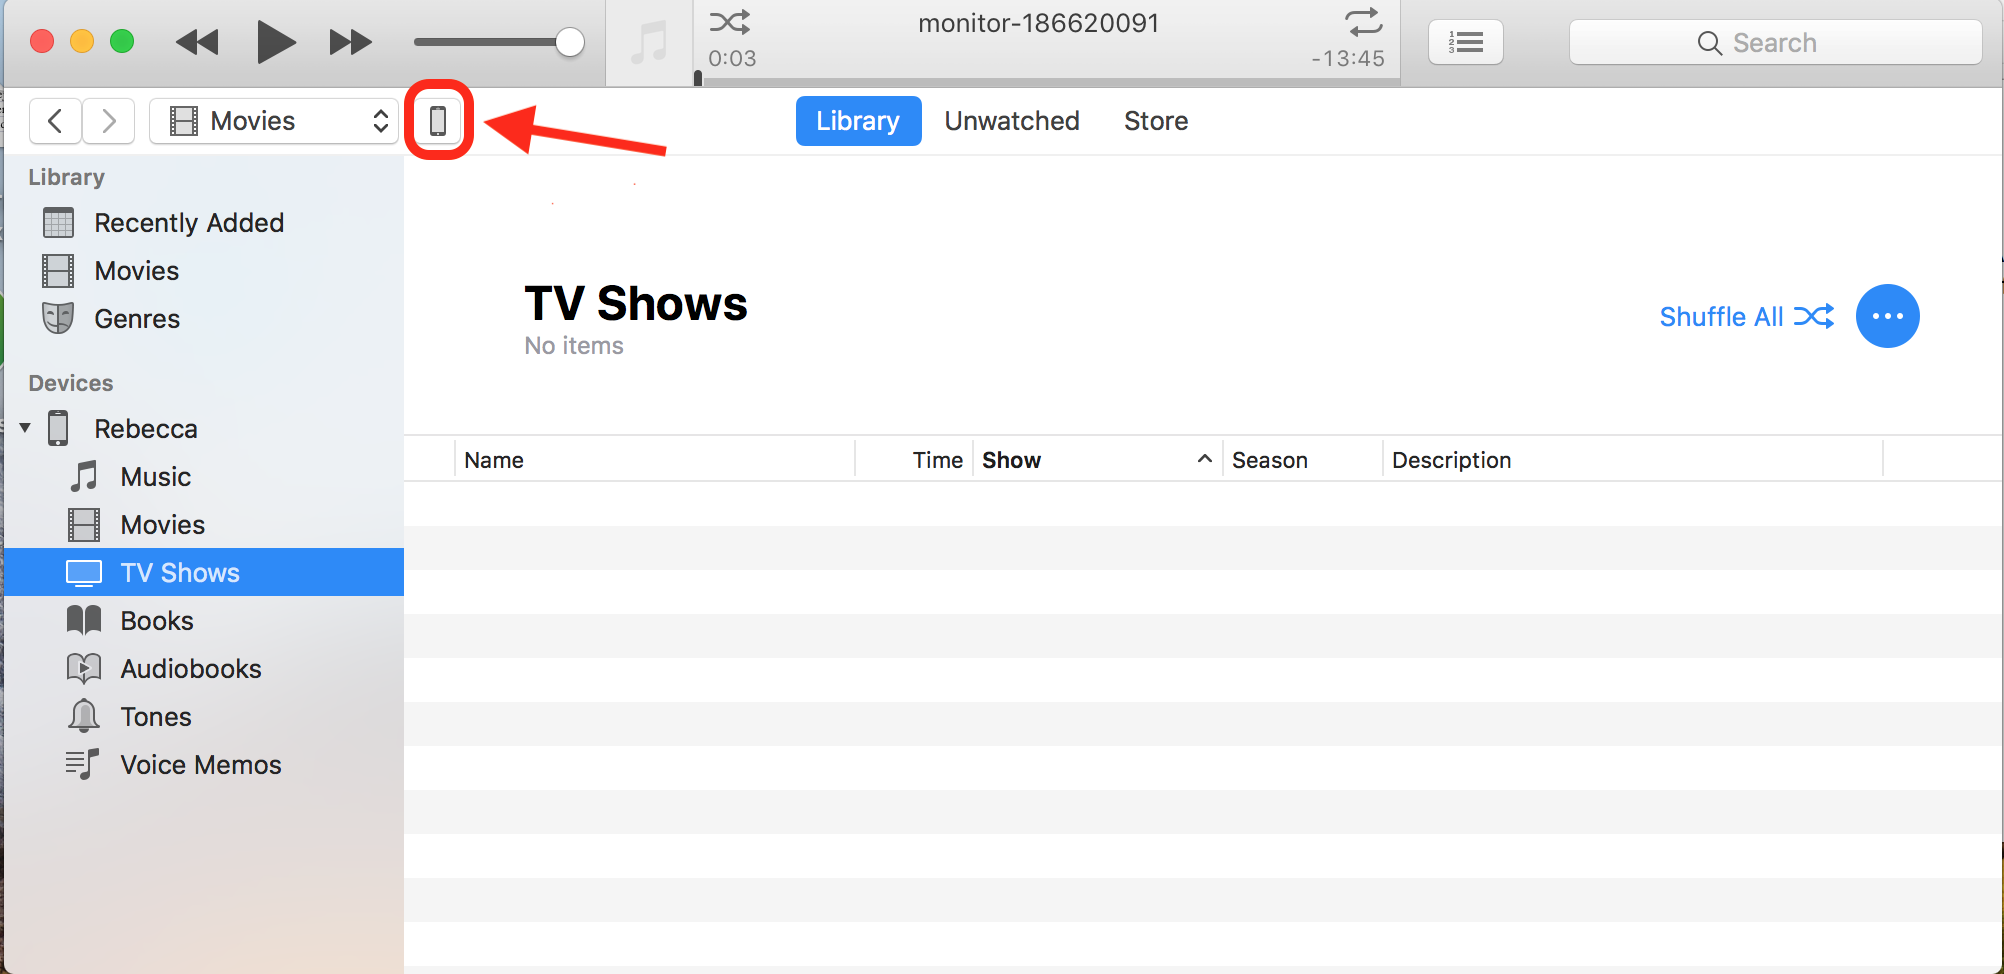The width and height of the screenshot is (2004, 974).
Task: Select Recently Added in Library
Action: 204,223
